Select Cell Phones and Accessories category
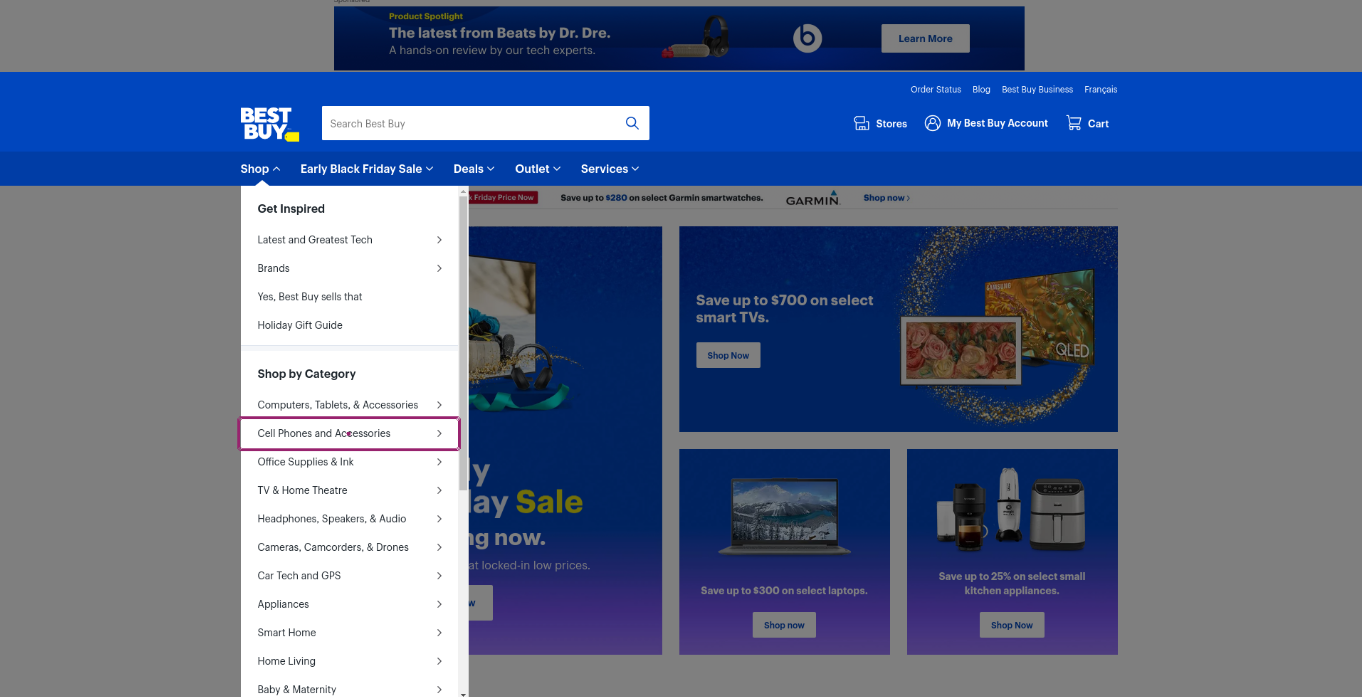 324,433
